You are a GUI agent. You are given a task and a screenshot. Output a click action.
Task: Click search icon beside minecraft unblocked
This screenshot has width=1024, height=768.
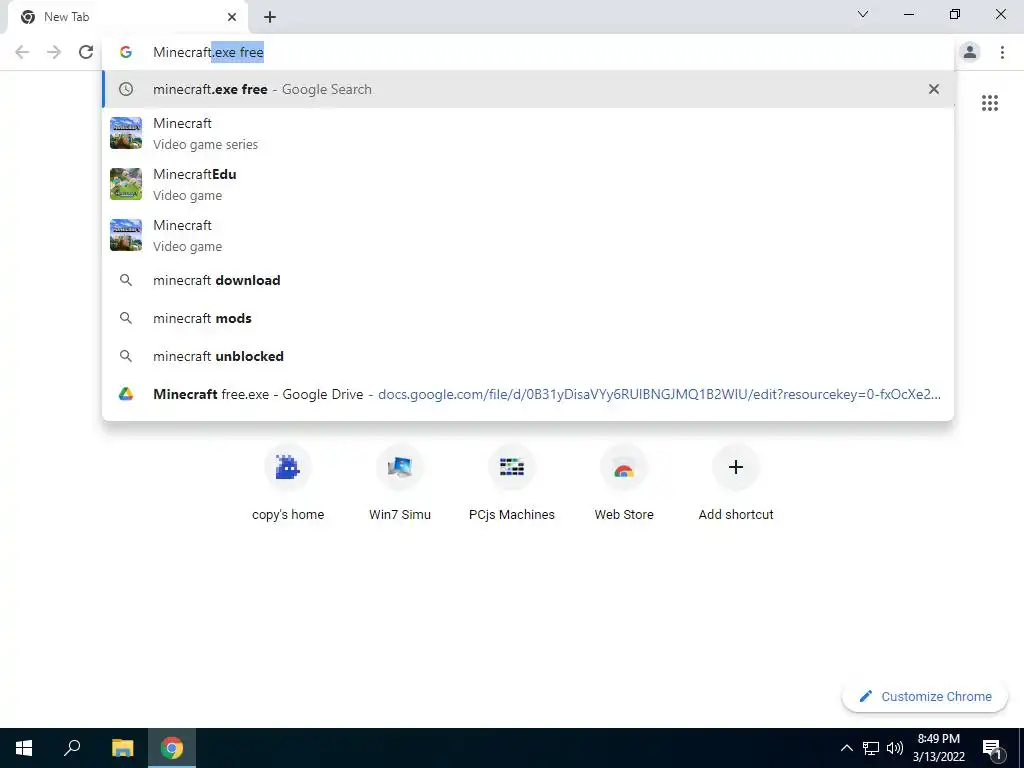pos(126,356)
